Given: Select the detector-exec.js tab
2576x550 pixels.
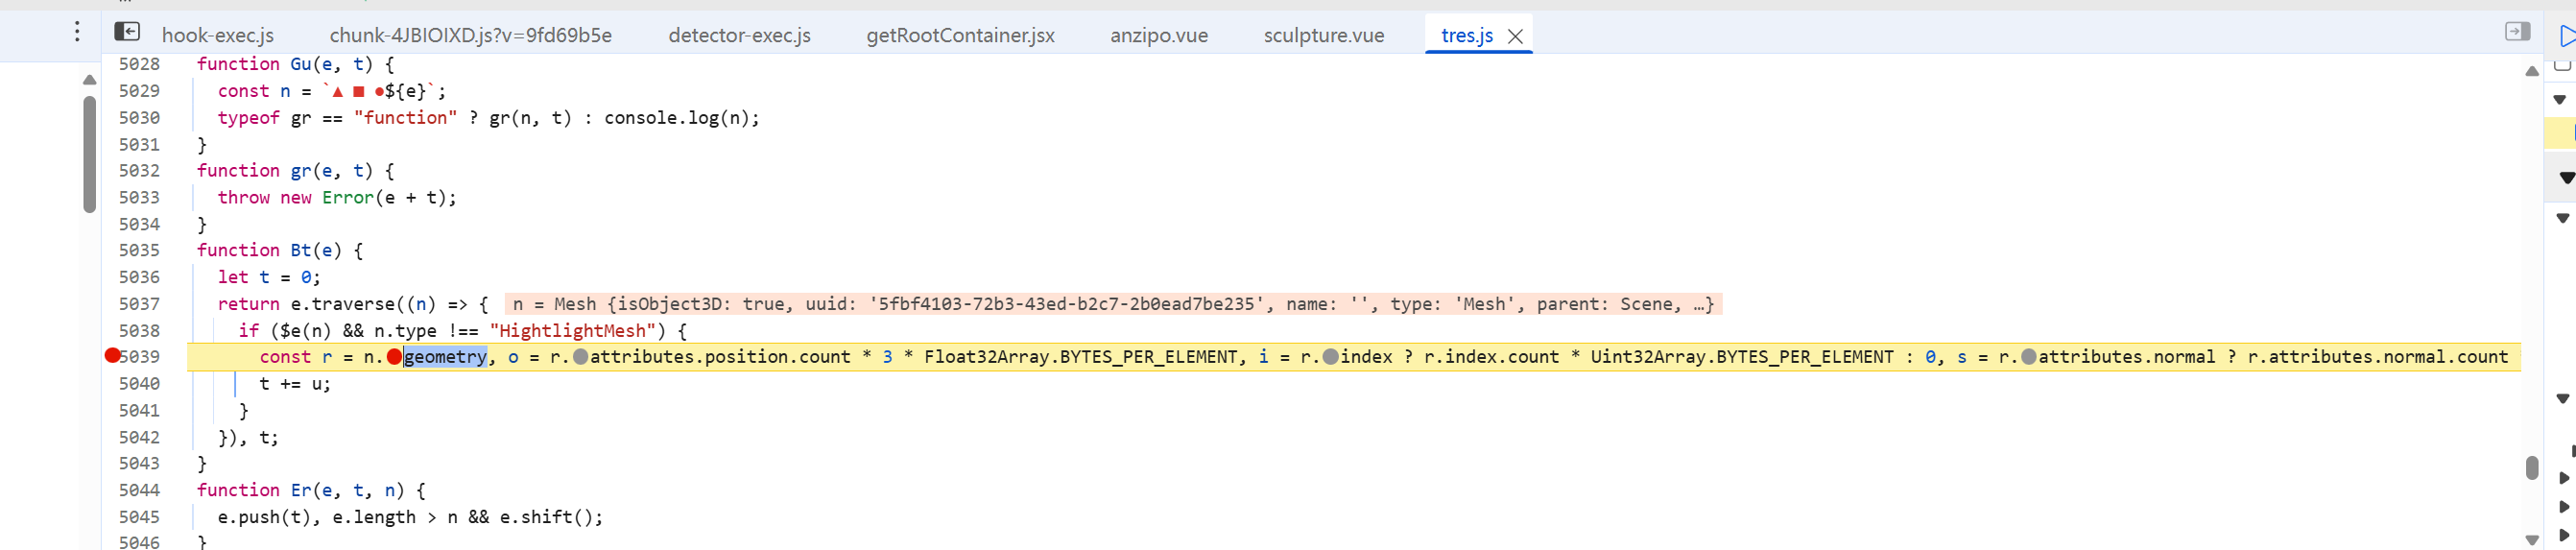Looking at the screenshot, I should pyautogui.click(x=739, y=36).
